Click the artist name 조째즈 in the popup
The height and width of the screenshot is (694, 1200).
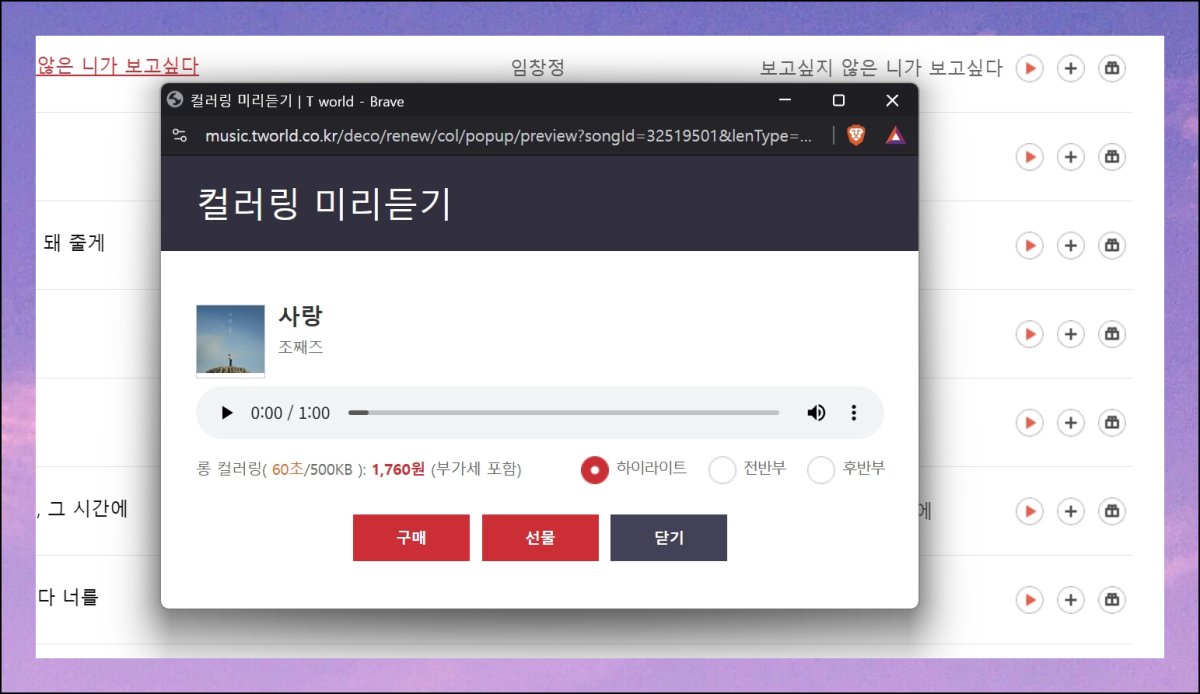coord(301,348)
